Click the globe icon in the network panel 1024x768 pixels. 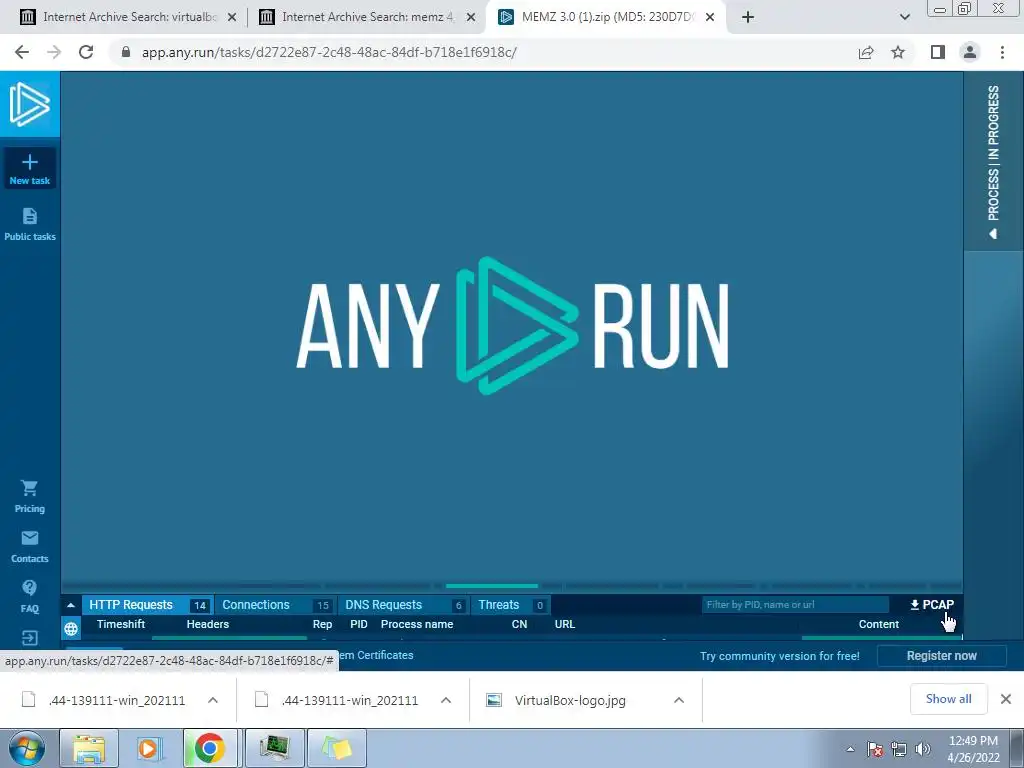(x=71, y=628)
